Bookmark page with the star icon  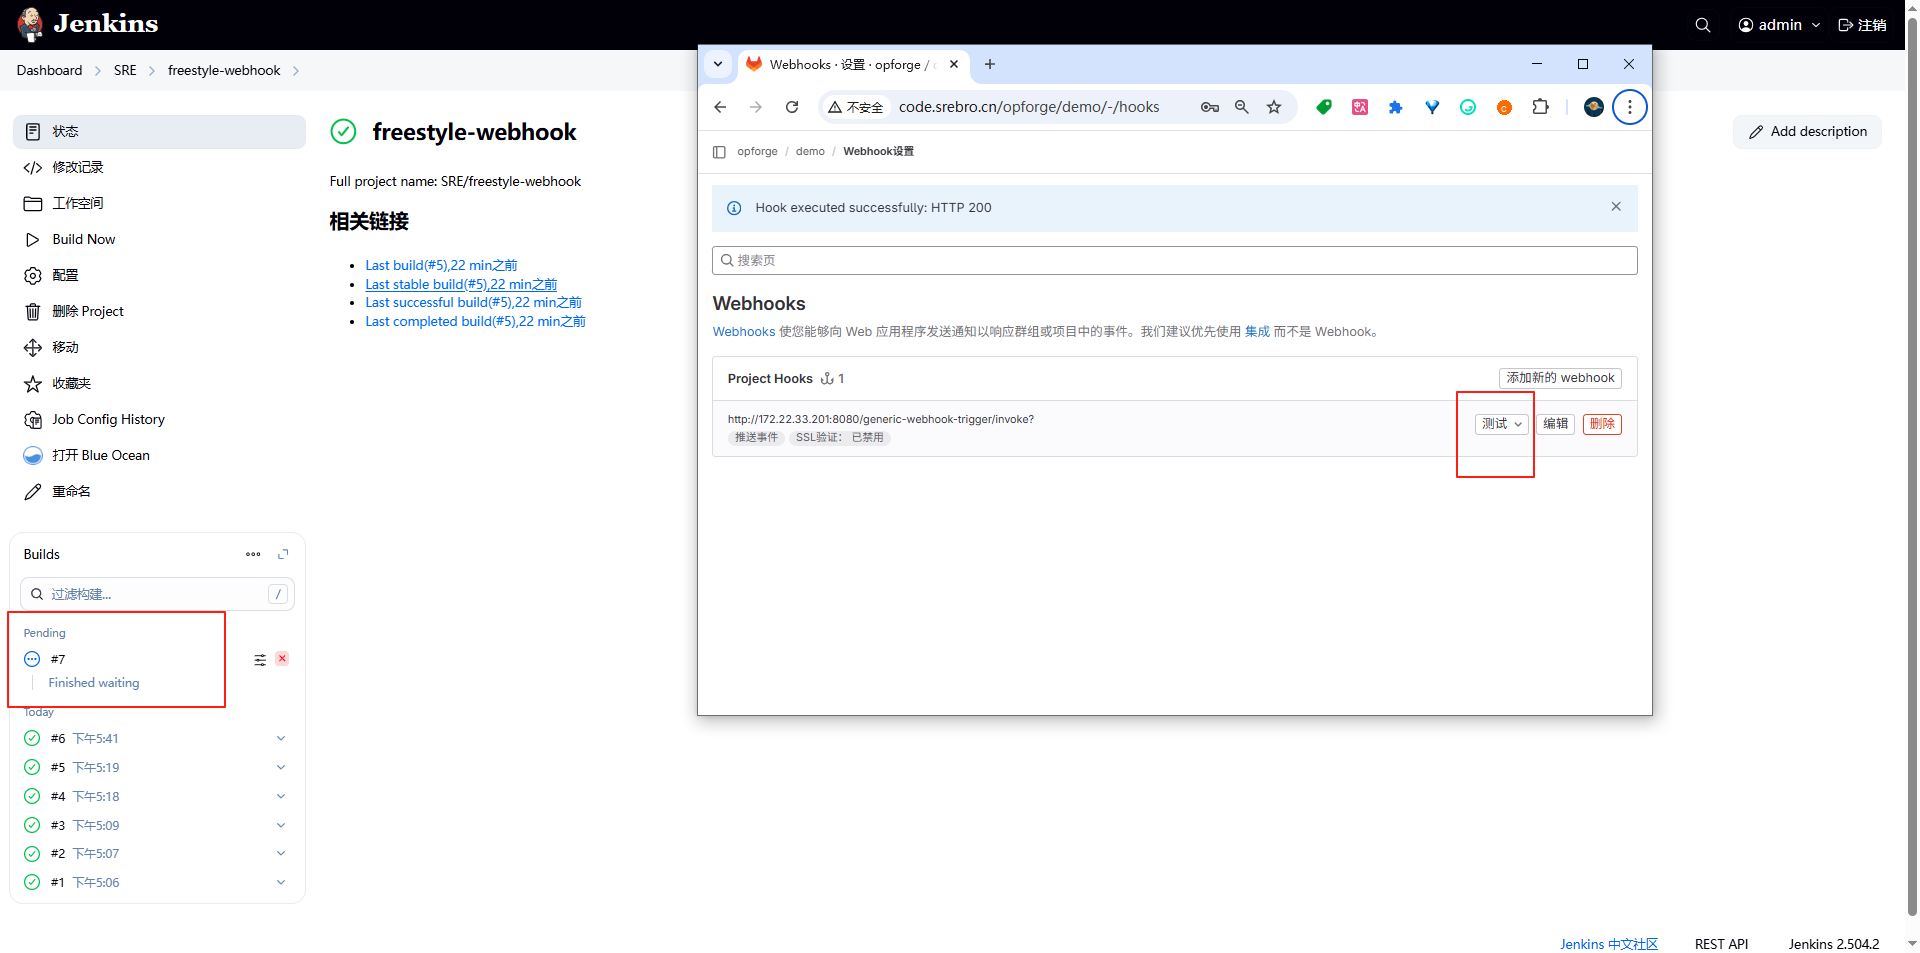tap(1273, 107)
